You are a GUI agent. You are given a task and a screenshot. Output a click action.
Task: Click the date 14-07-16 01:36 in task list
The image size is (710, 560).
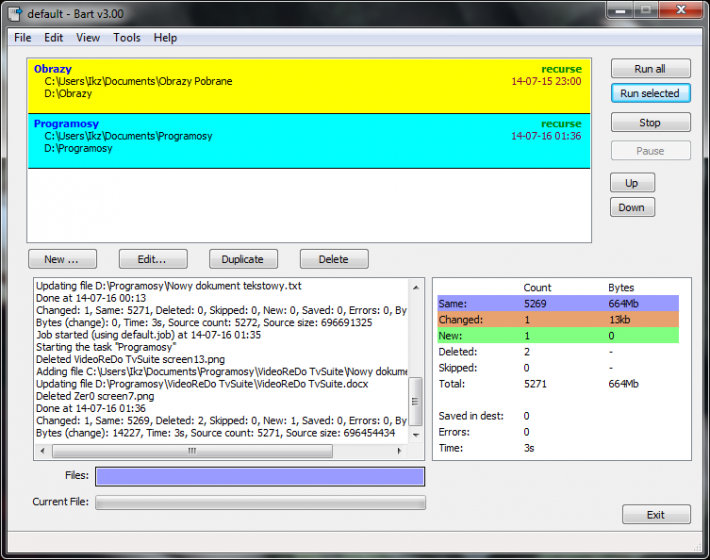(546, 136)
